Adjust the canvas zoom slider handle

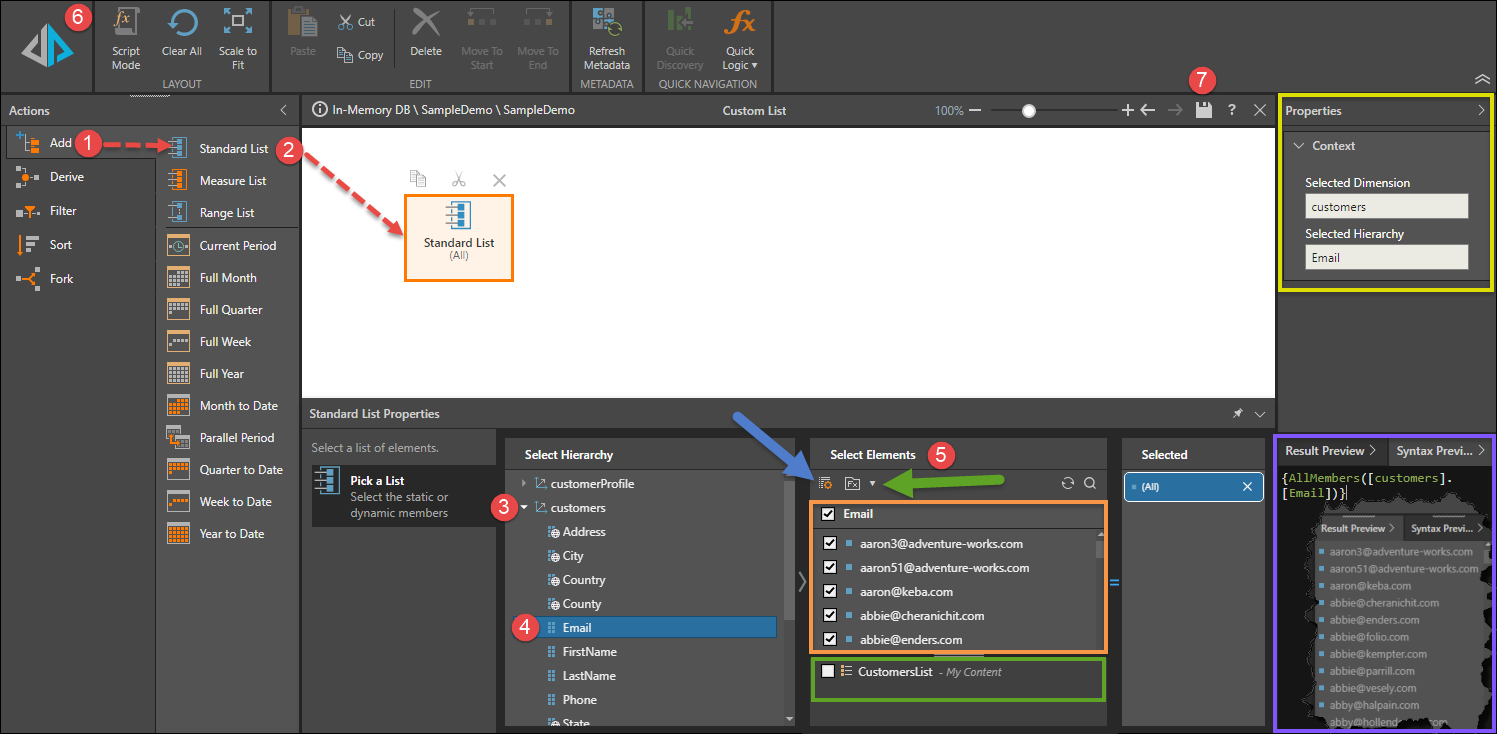1029,111
